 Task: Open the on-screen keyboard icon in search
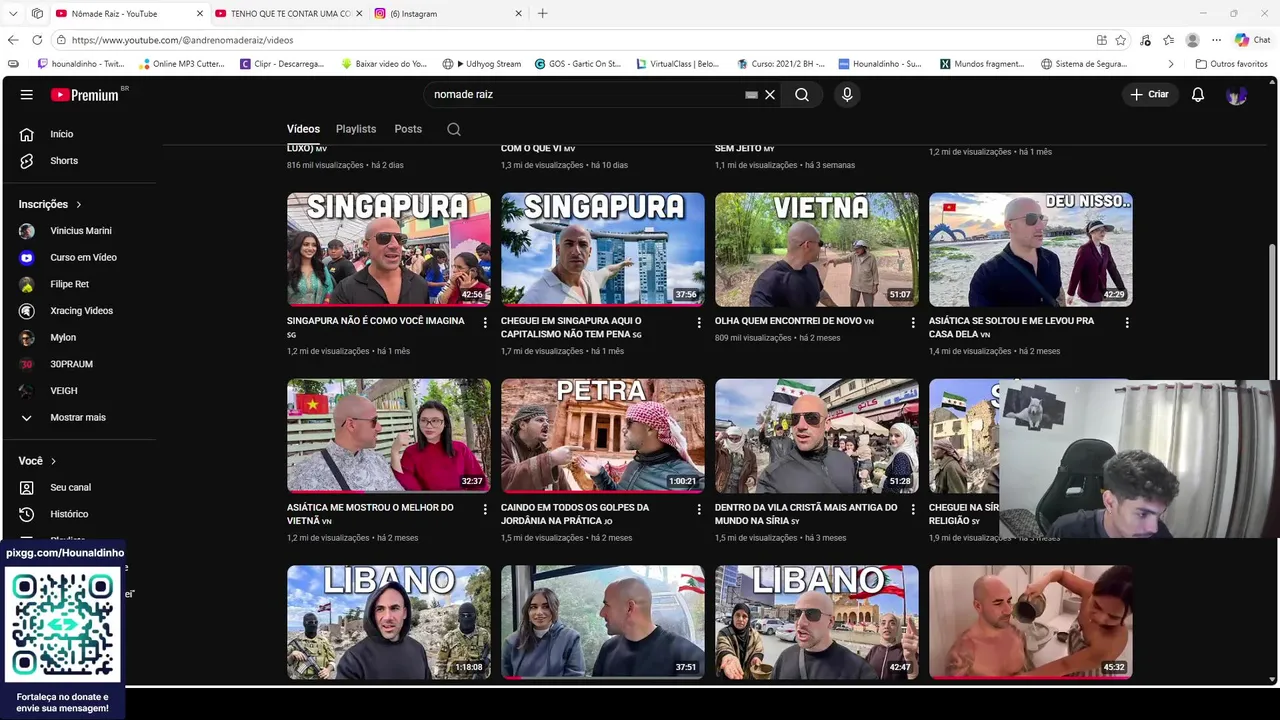pyautogui.click(x=751, y=95)
